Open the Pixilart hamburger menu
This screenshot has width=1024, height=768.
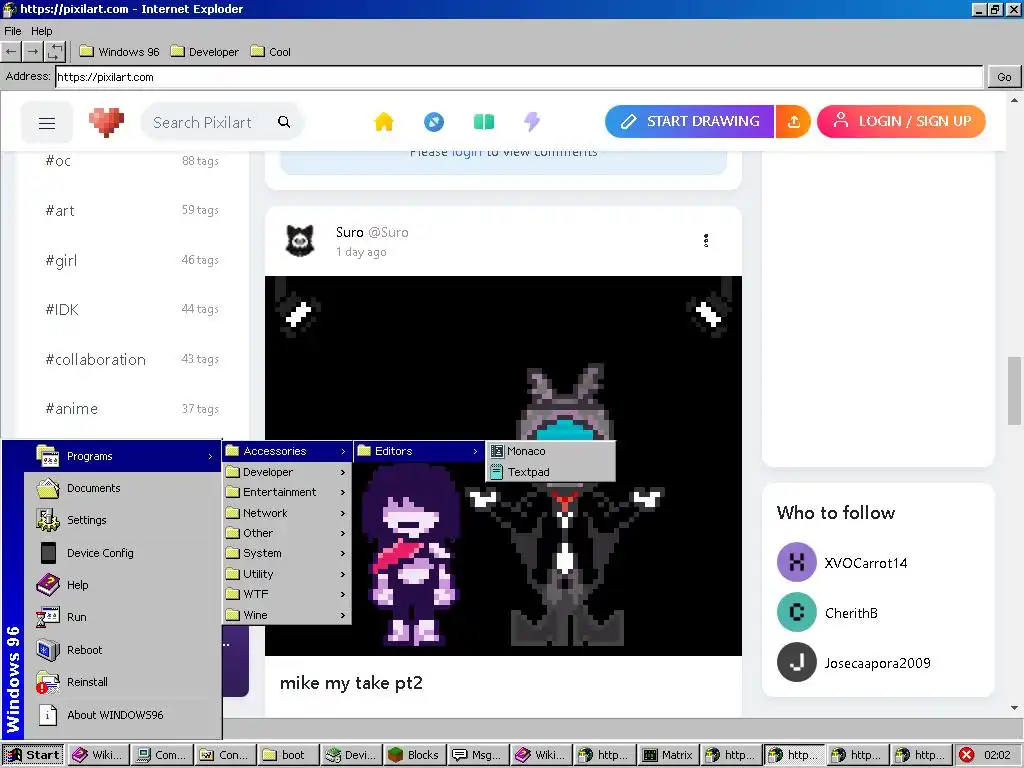click(46, 123)
